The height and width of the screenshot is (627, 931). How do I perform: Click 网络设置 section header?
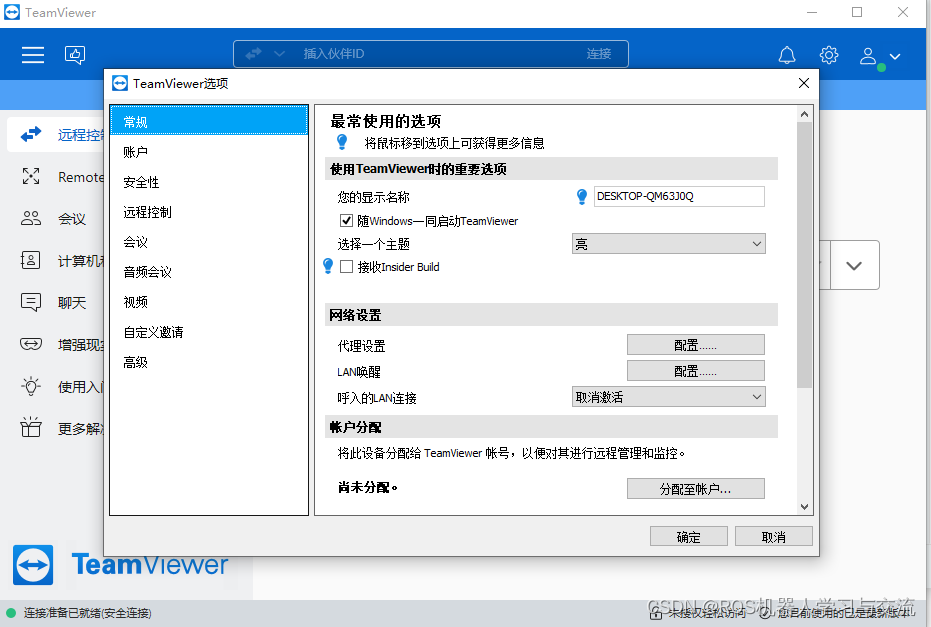coord(551,315)
